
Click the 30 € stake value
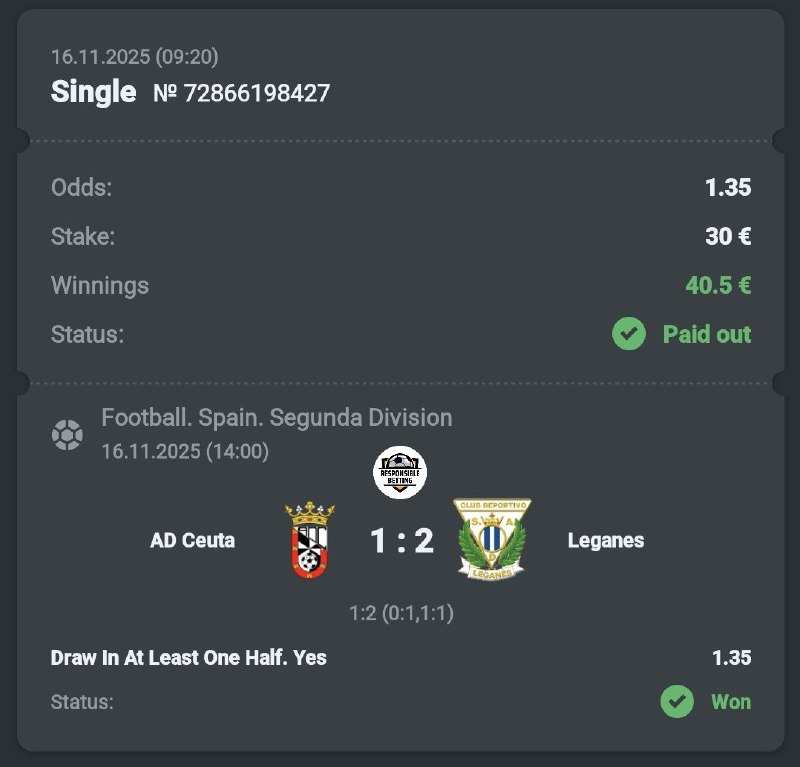[x=728, y=237]
